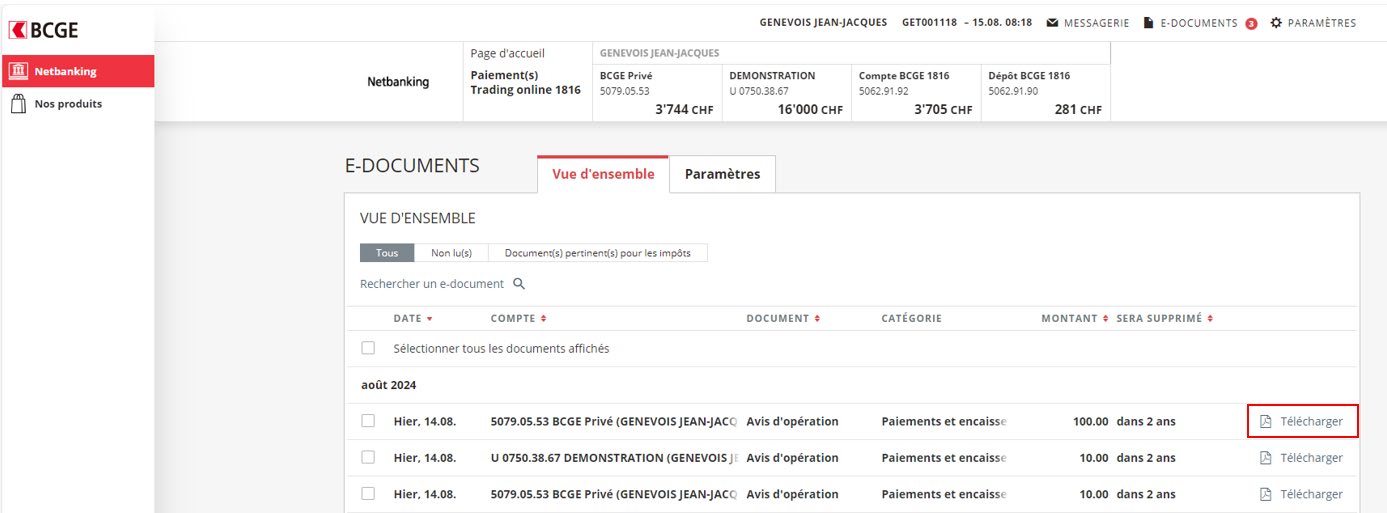This screenshot has height=513, width=1387.
Task: Click the Paramètres gear icon
Action: (x=1276, y=23)
